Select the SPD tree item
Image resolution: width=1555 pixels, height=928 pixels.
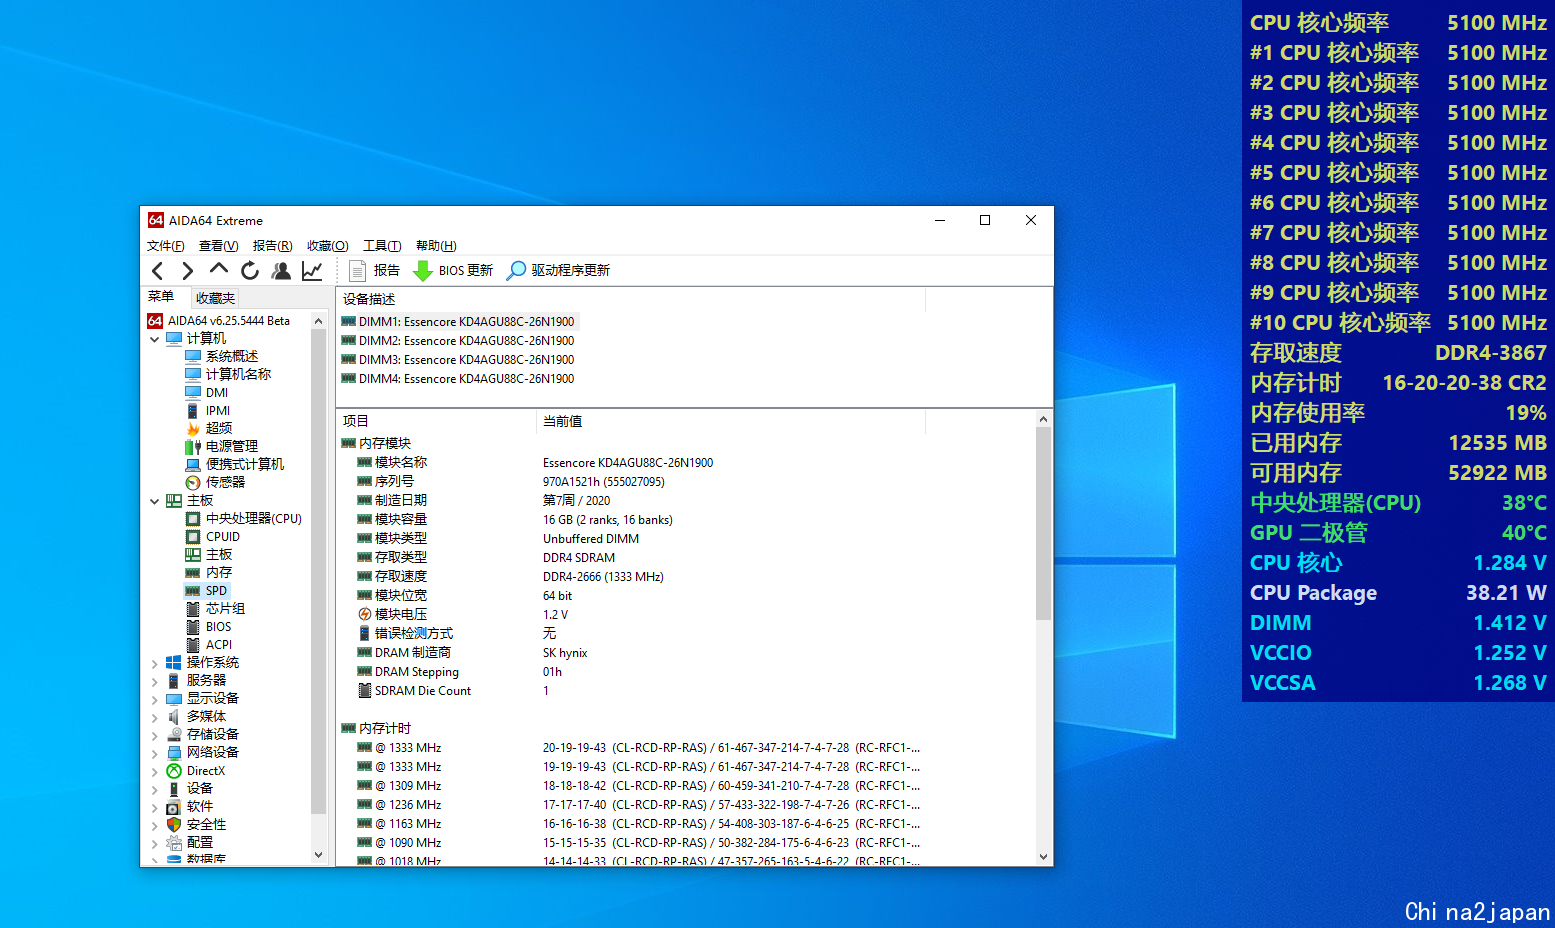pos(207,591)
